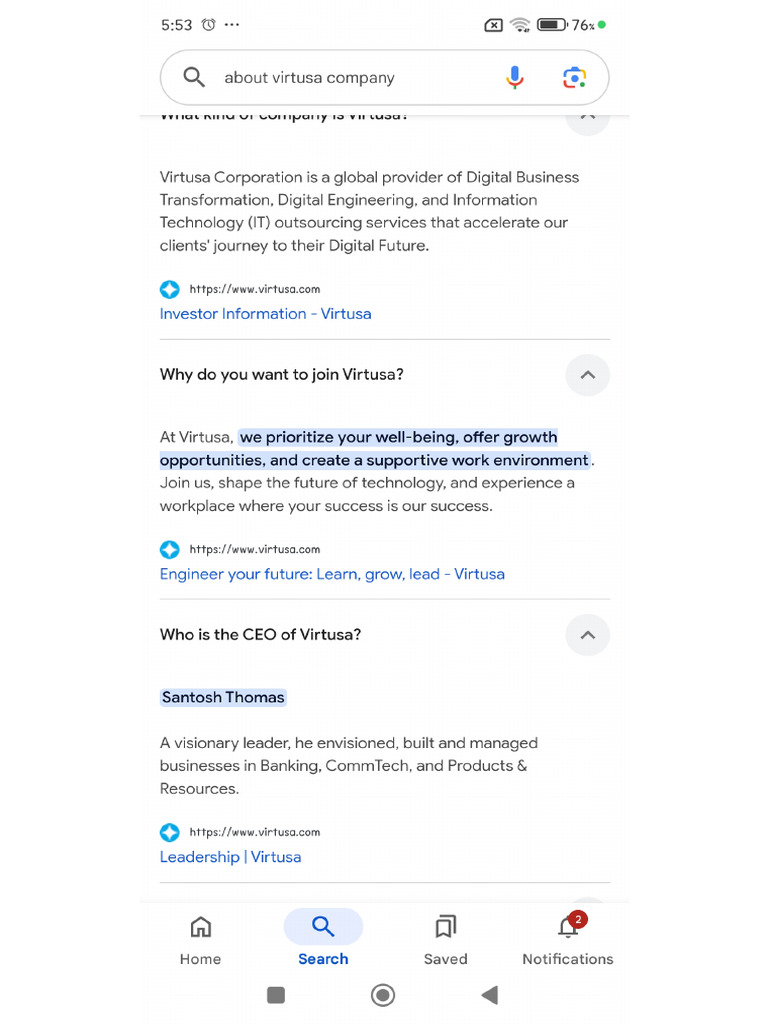Viewport: 768px width, 1024px height.
Task: Open 'Engineer your future: Learn, grow, lead' link
Action: click(x=332, y=574)
